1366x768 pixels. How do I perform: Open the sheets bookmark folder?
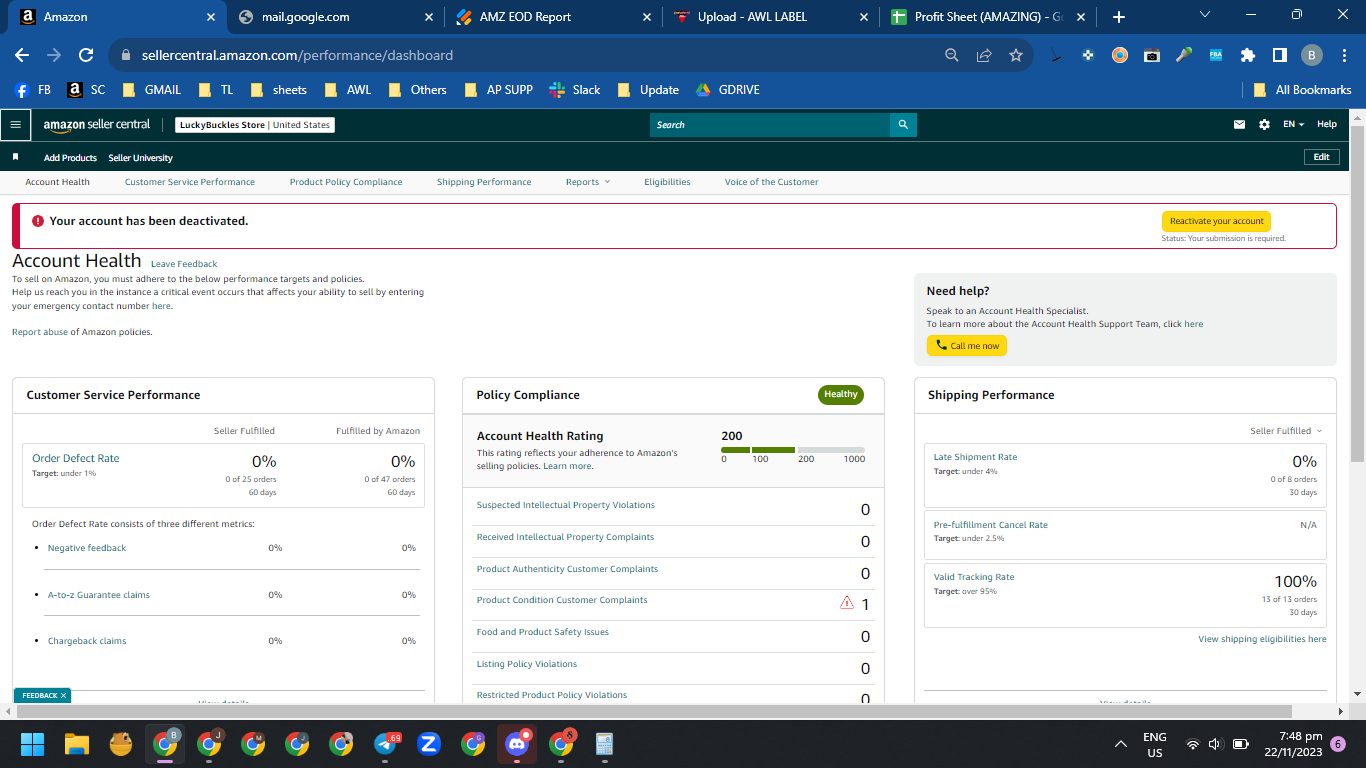pyautogui.click(x=279, y=90)
